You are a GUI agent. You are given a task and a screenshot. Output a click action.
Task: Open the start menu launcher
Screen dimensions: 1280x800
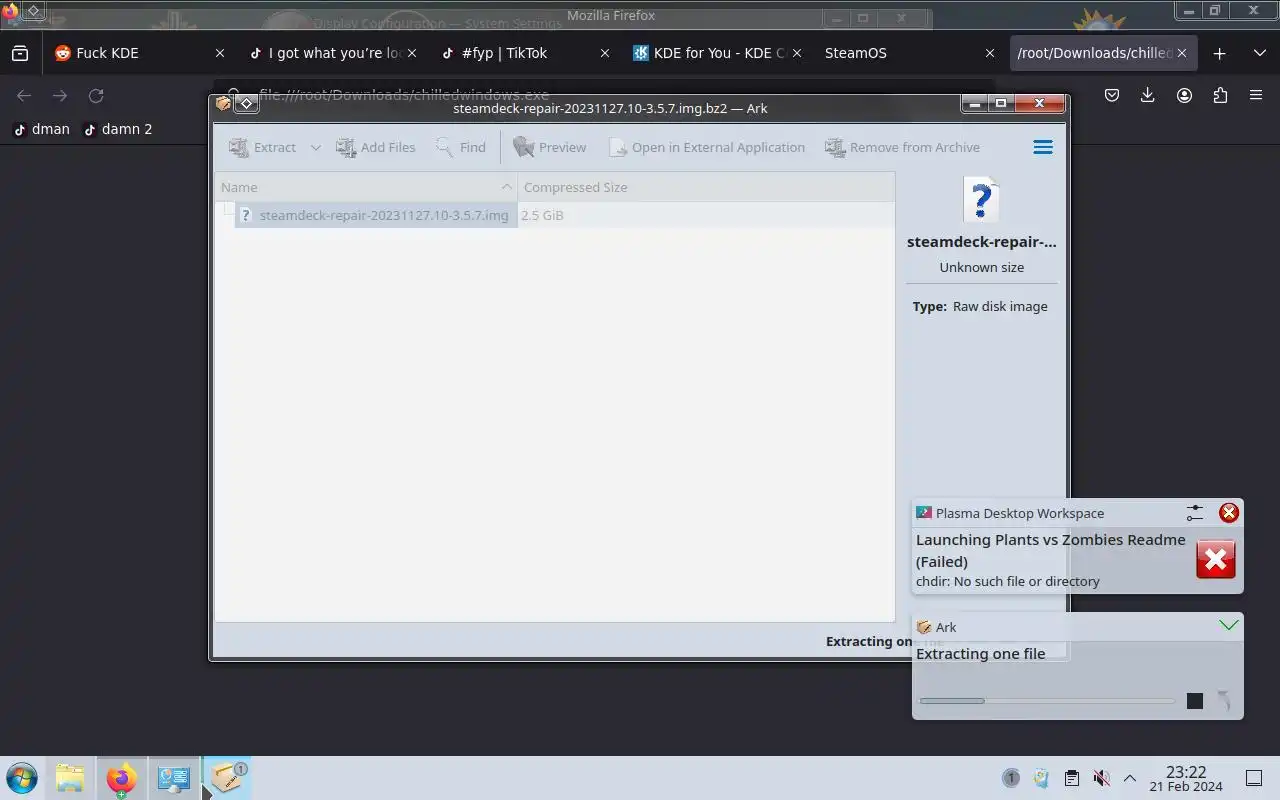pos(21,778)
